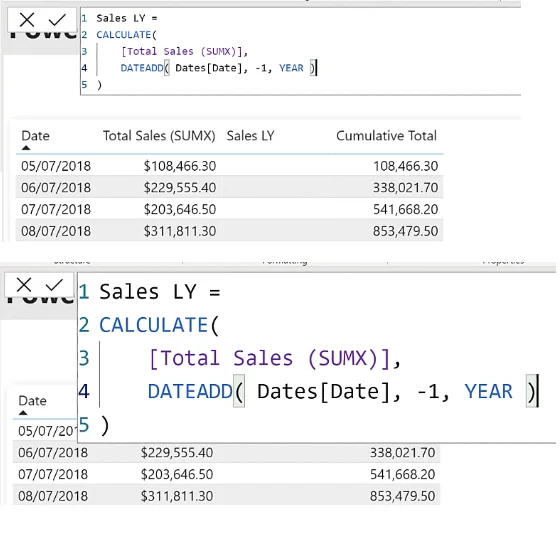
Task: Select $311,811.30 cell in lower table
Action: coord(177,496)
